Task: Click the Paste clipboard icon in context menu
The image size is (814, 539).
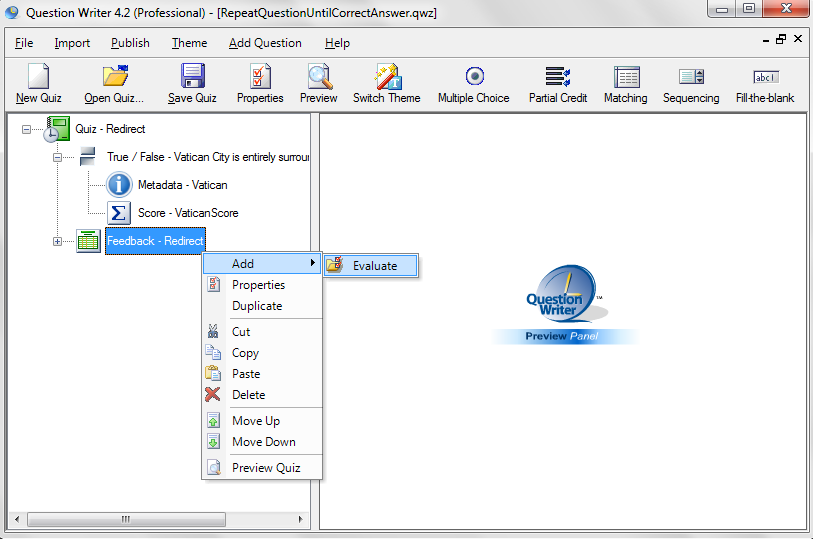Action: pyautogui.click(x=213, y=373)
